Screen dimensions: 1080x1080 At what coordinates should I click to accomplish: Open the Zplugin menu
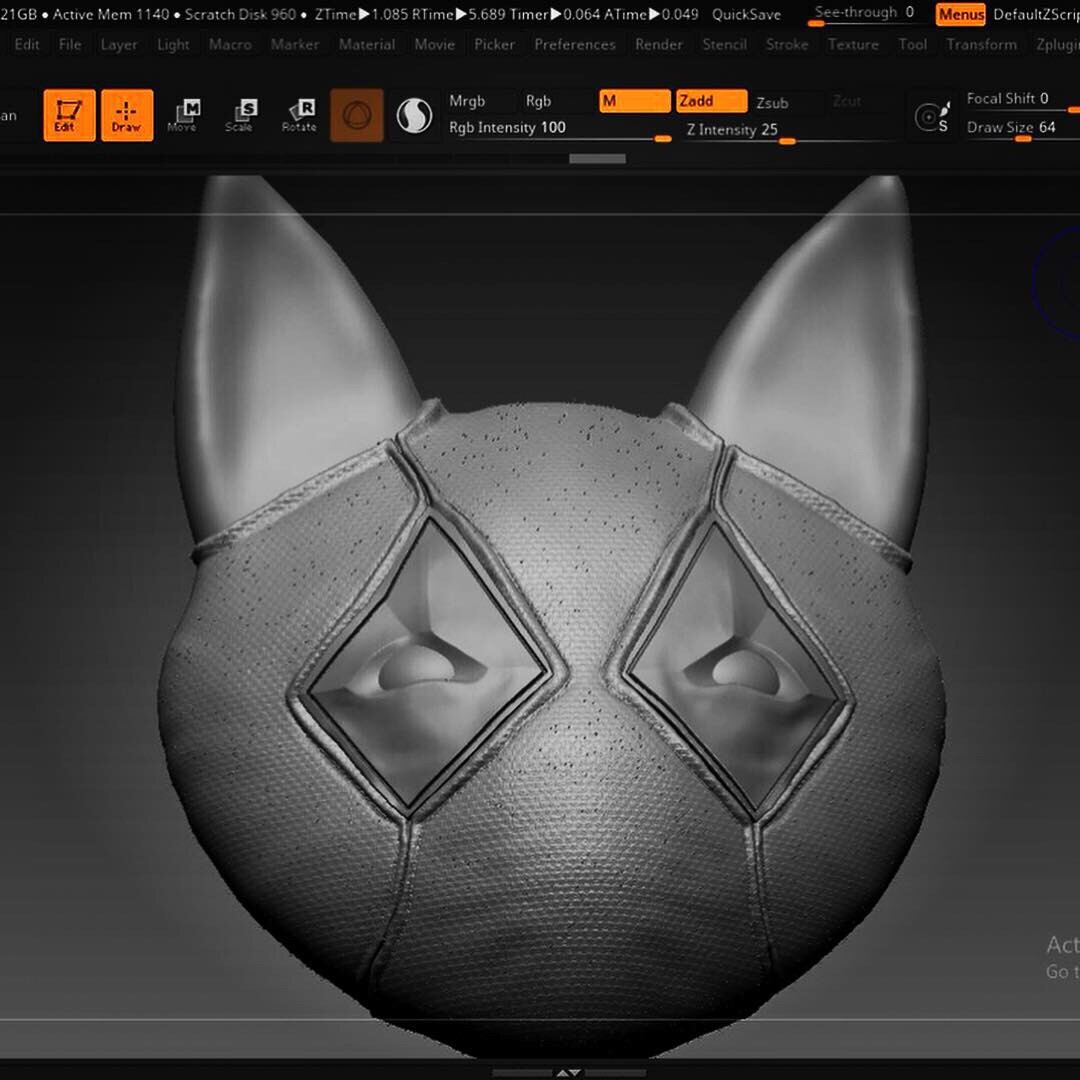[x=1057, y=44]
